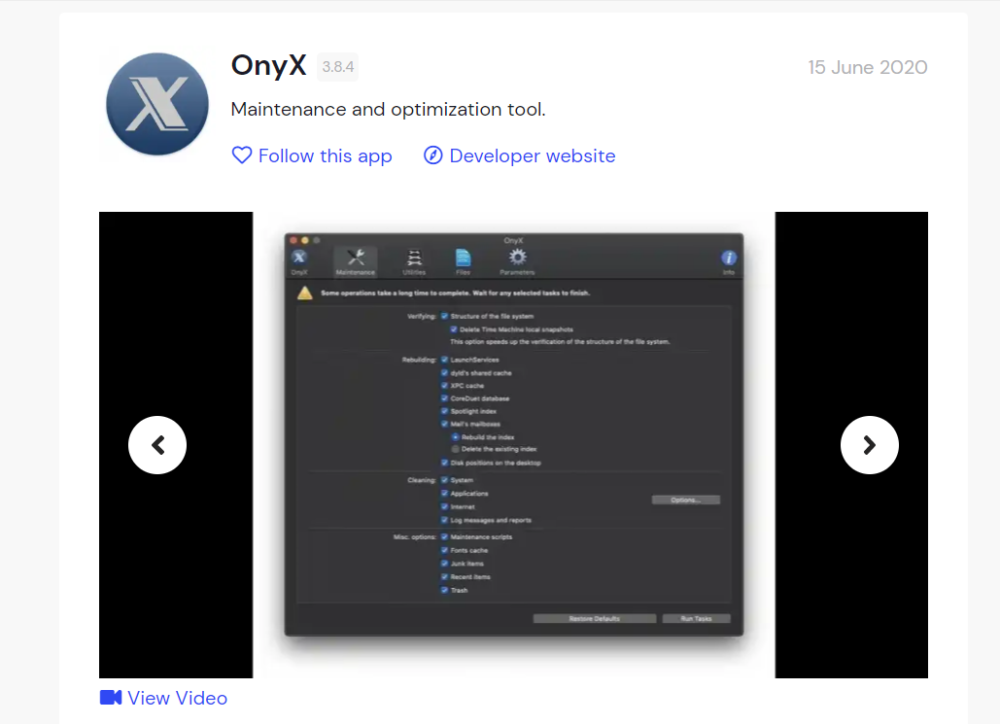1000x724 pixels.
Task: Click the Restore Defaults button
Action: pos(594,618)
